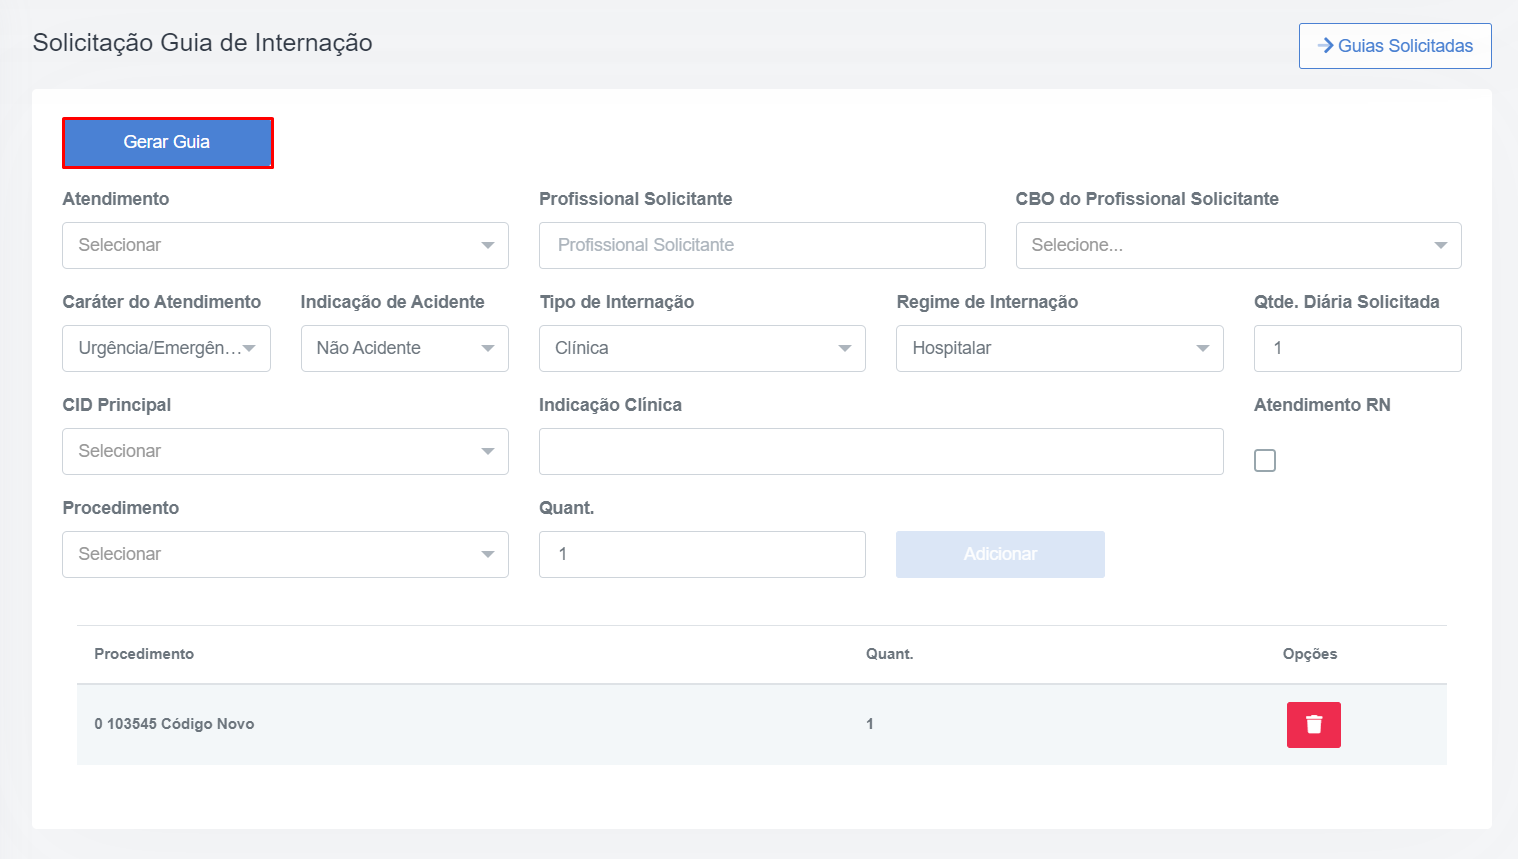The height and width of the screenshot is (859, 1518).
Task: Open CID Principal dropdown
Action: pyautogui.click(x=285, y=451)
